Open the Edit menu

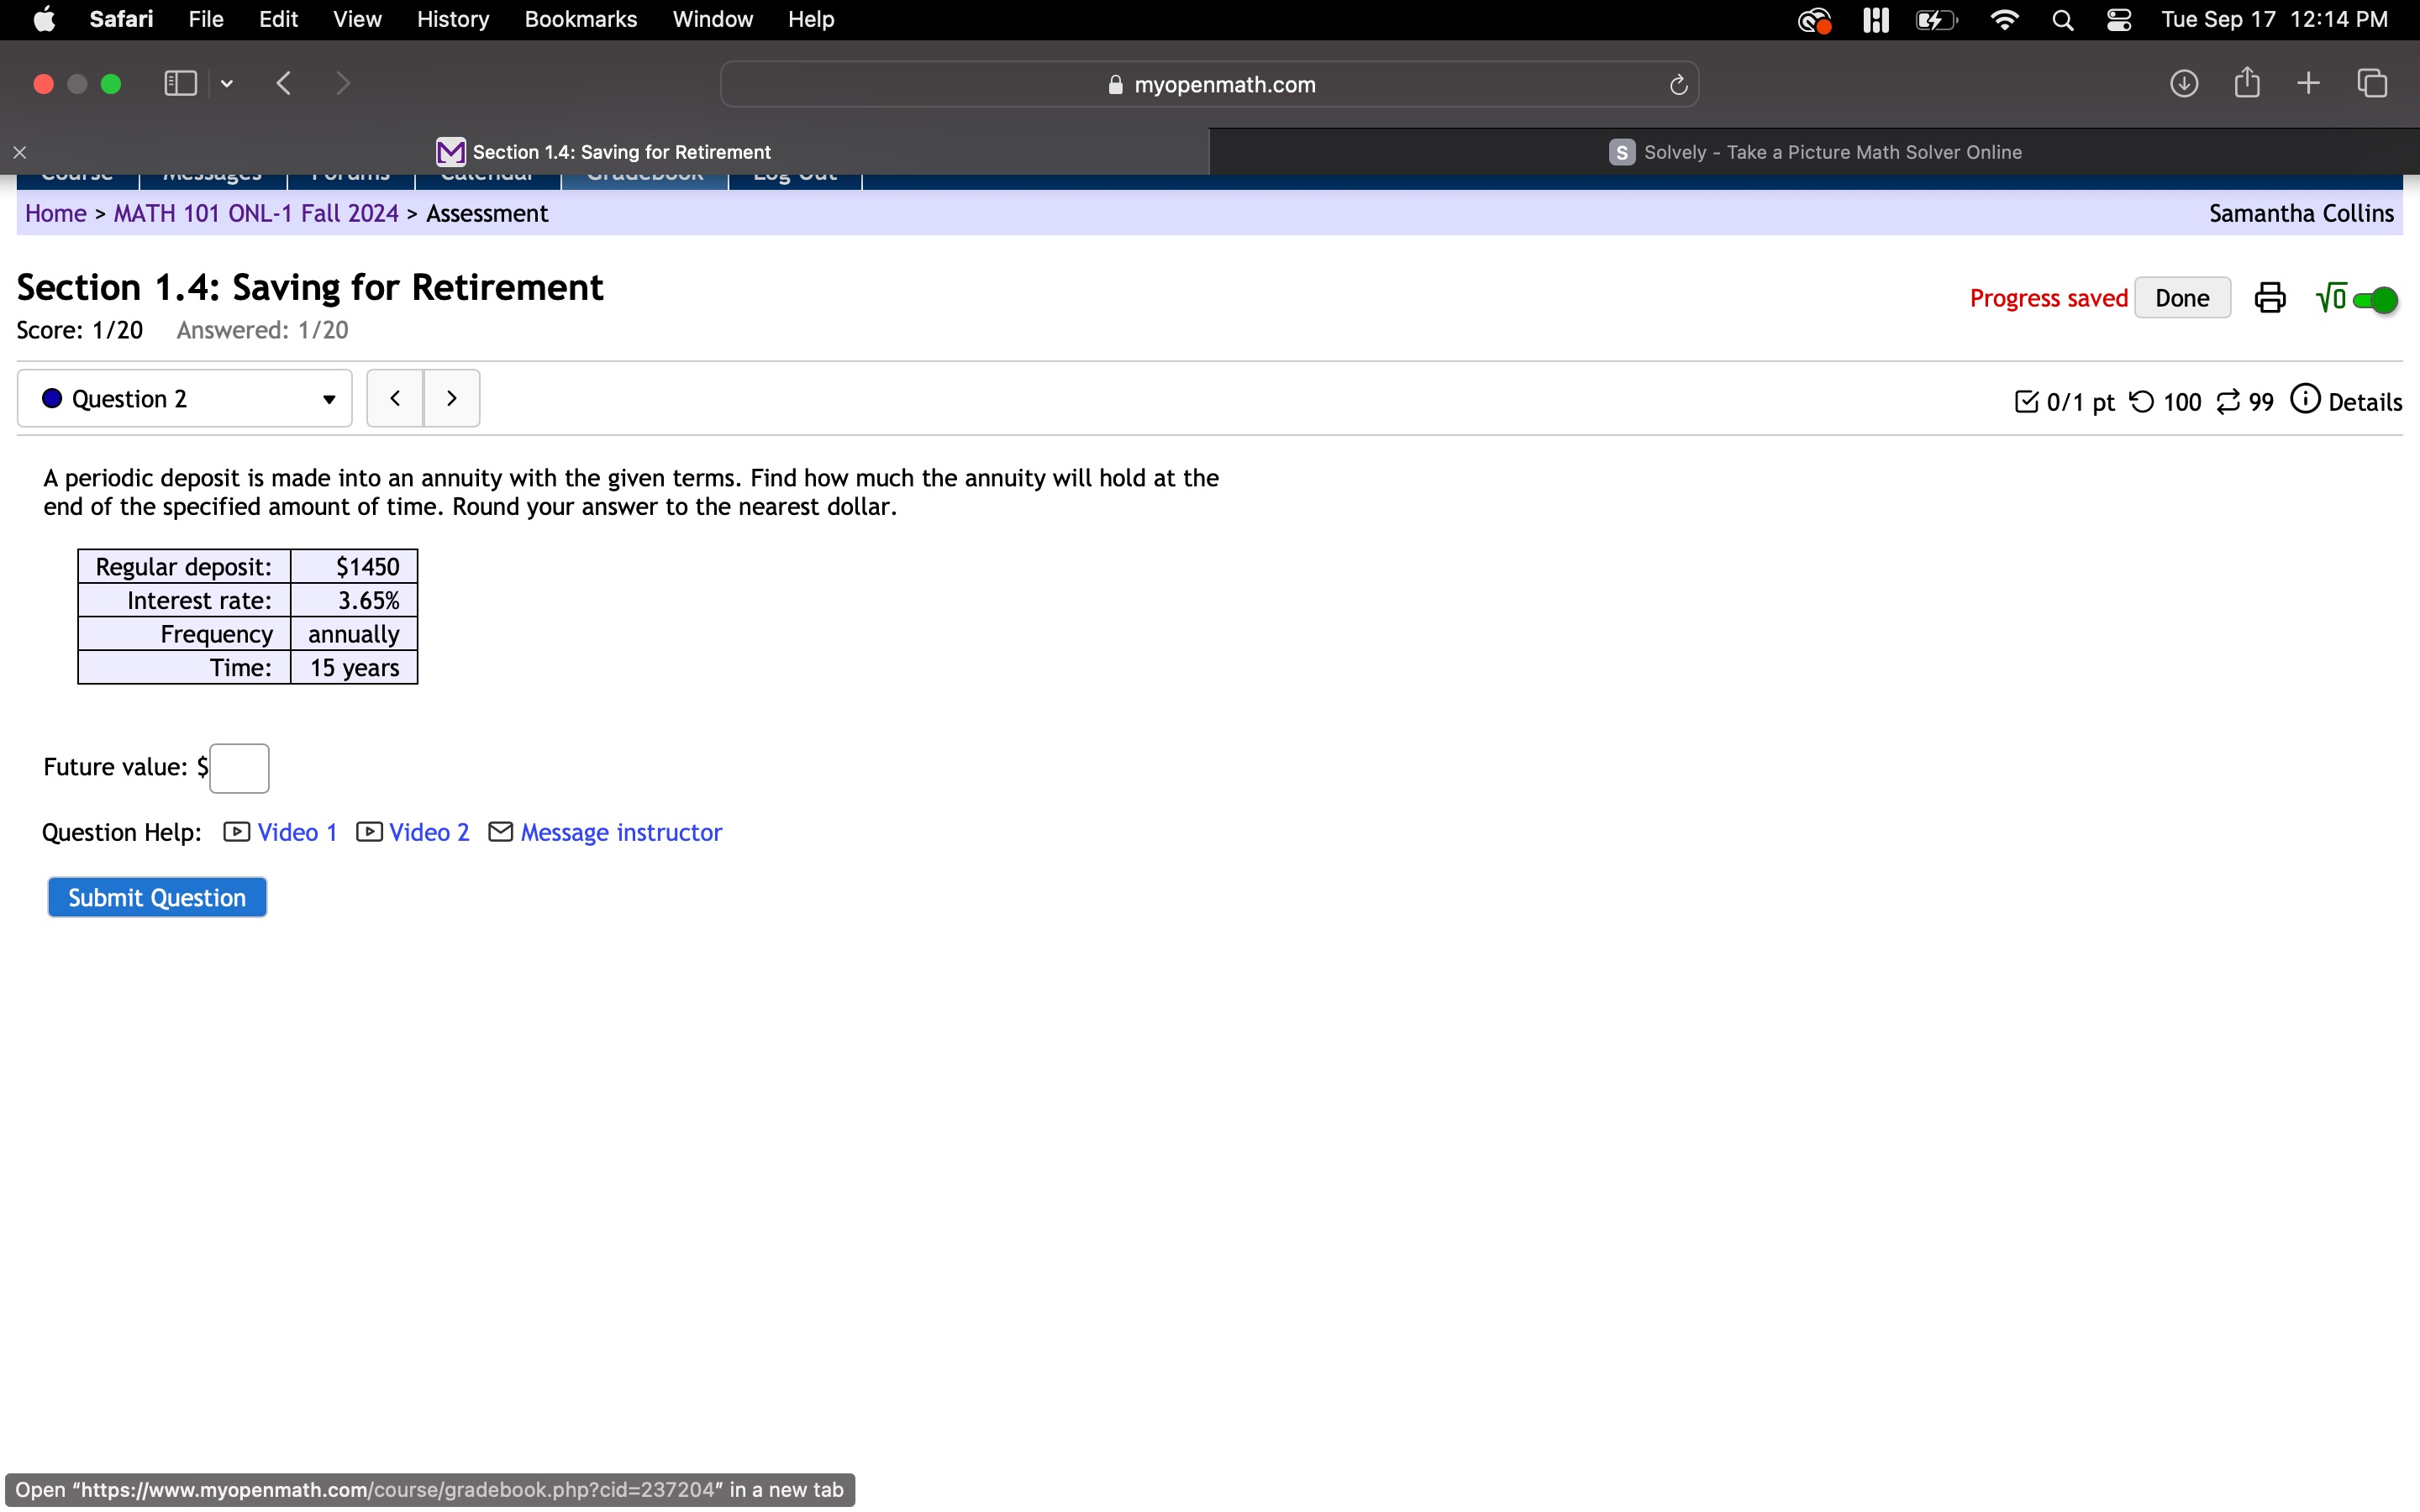click(x=278, y=19)
